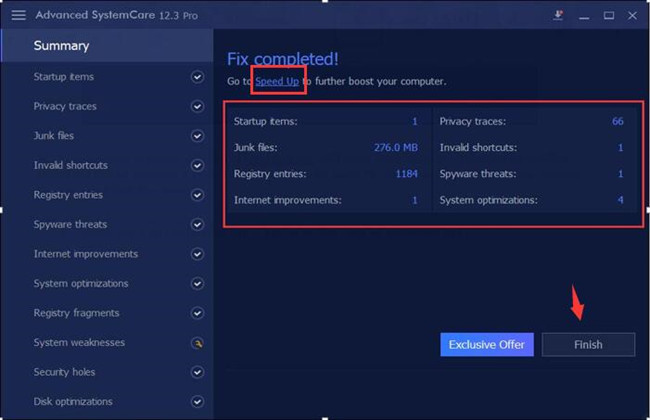Click the Privacy traces value 66
Image resolution: width=650 pixels, height=420 pixels.
click(x=618, y=121)
